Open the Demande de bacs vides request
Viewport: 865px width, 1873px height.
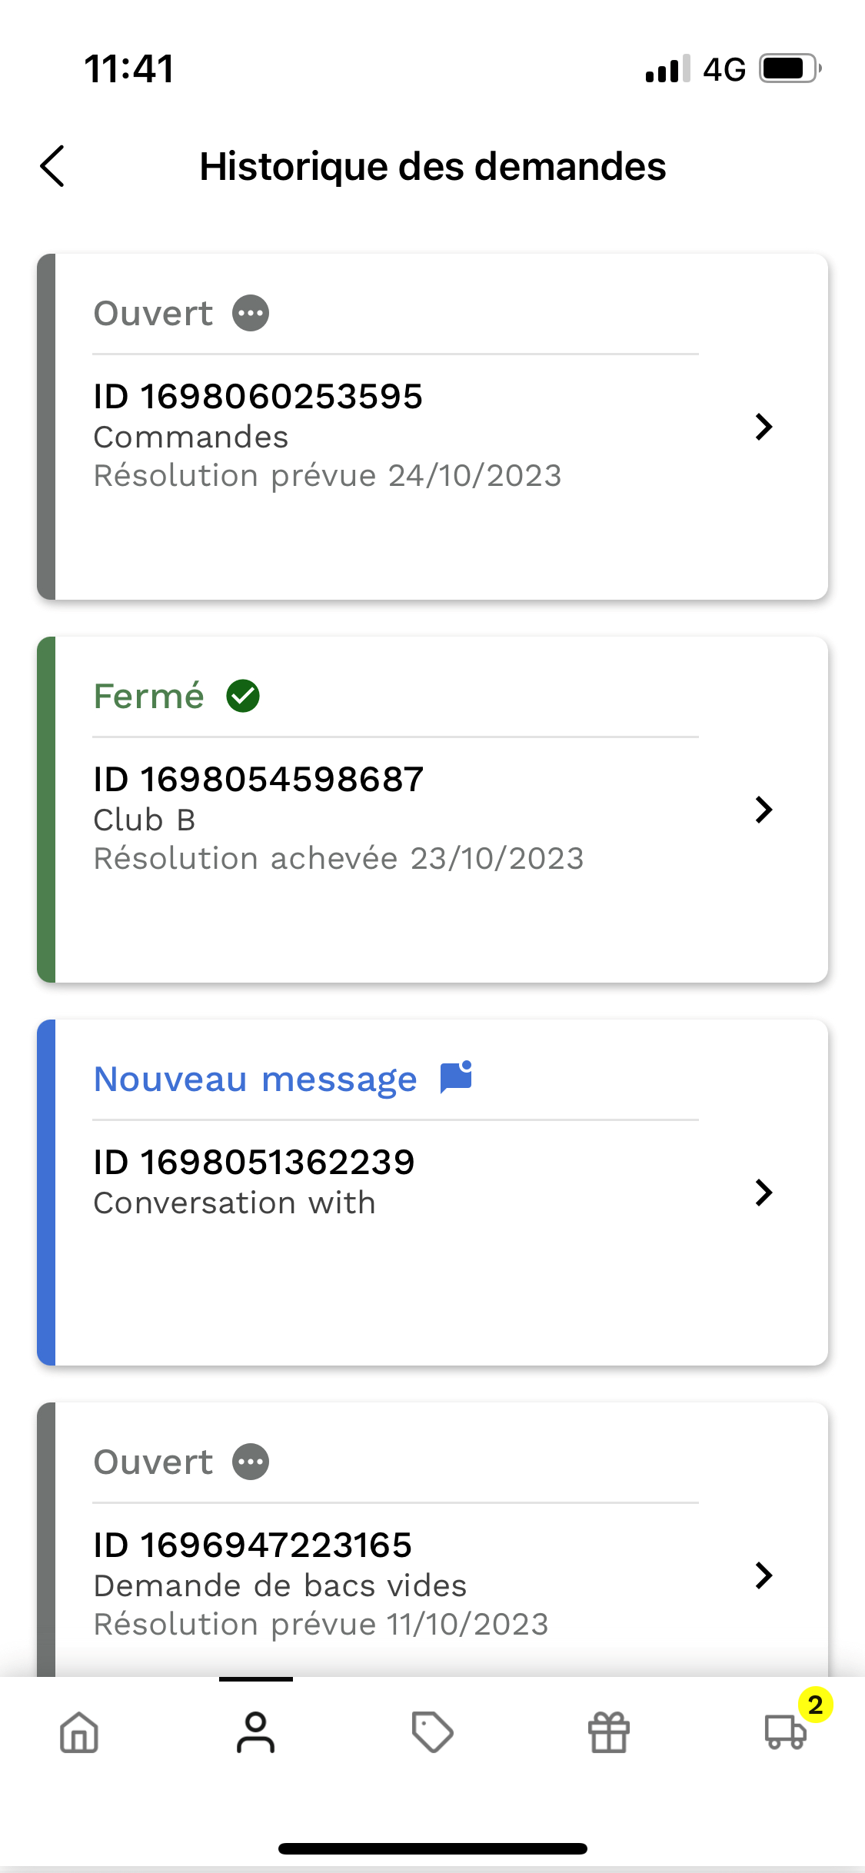[x=432, y=1540]
